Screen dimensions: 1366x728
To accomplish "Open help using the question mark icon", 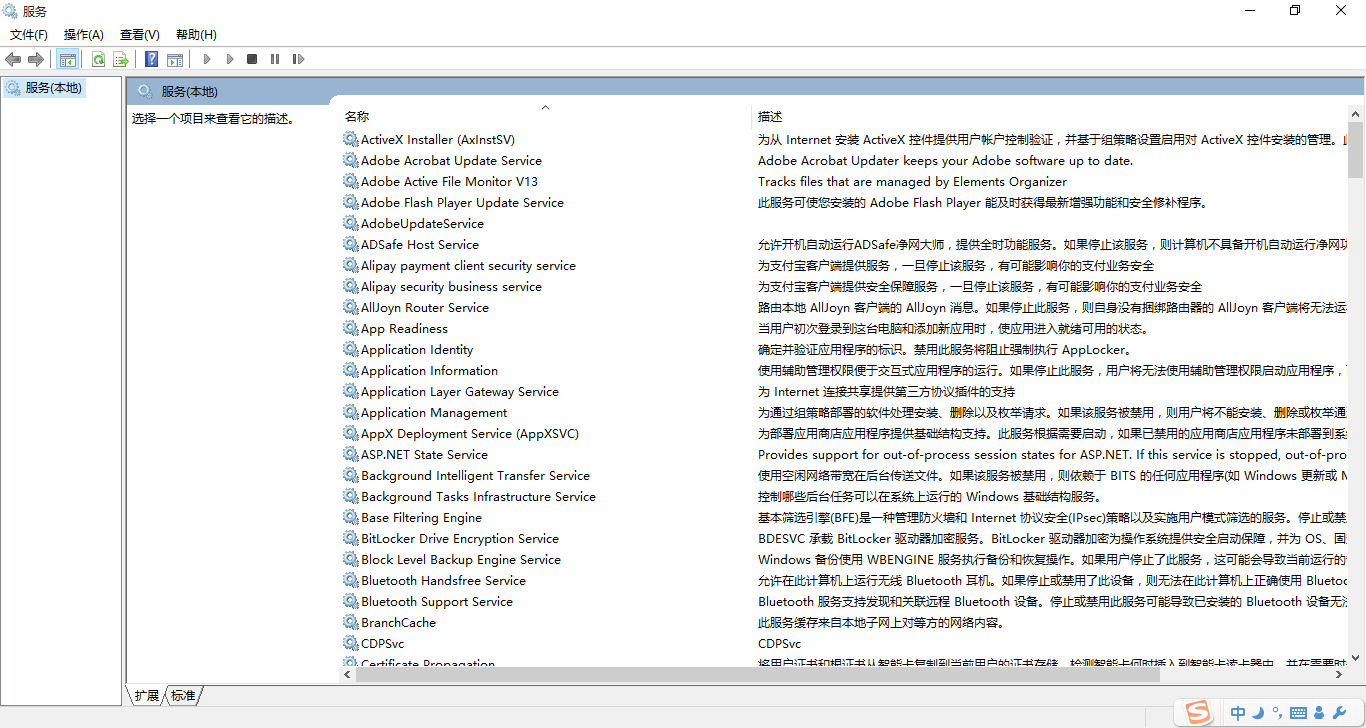I will (150, 59).
